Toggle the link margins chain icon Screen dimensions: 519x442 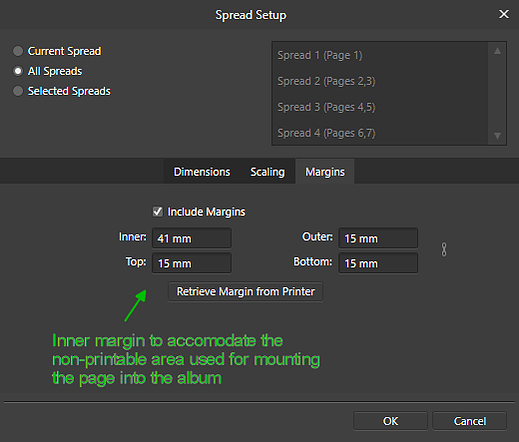click(x=444, y=250)
